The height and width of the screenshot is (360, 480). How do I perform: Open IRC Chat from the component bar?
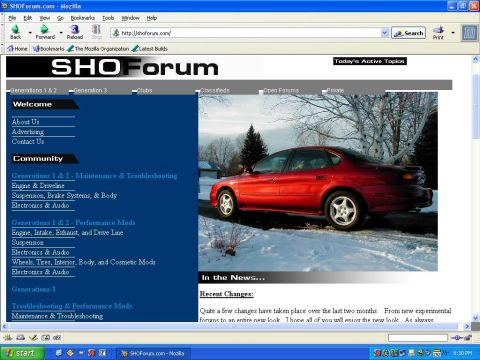click(57, 338)
